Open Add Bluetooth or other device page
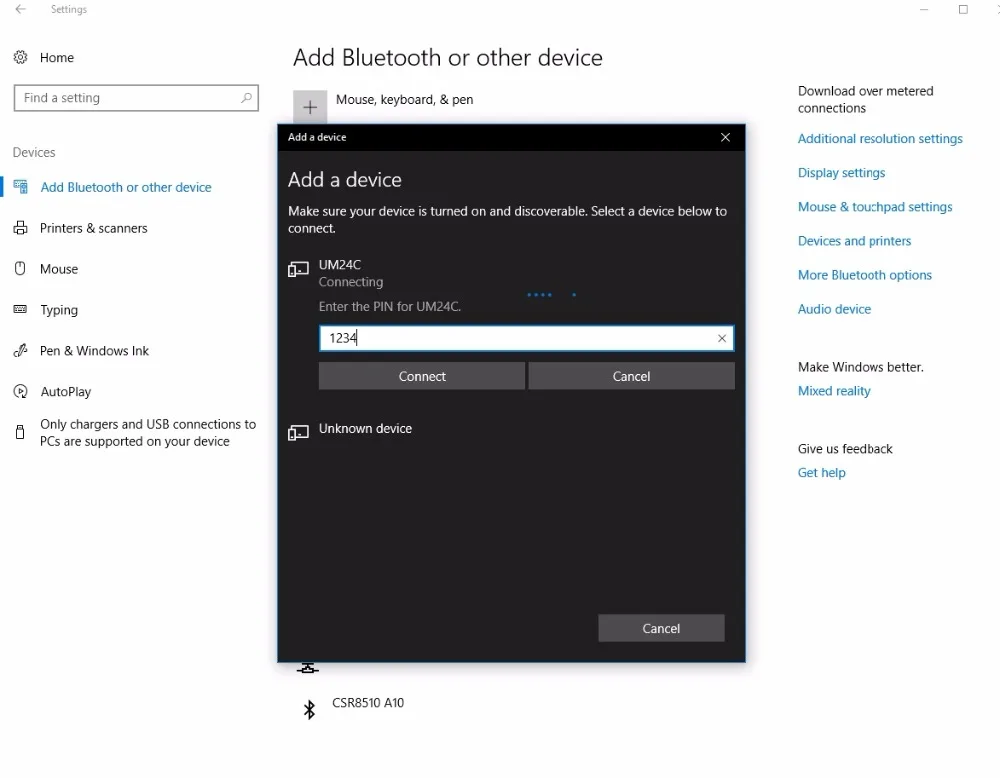 pyautogui.click(x=125, y=187)
